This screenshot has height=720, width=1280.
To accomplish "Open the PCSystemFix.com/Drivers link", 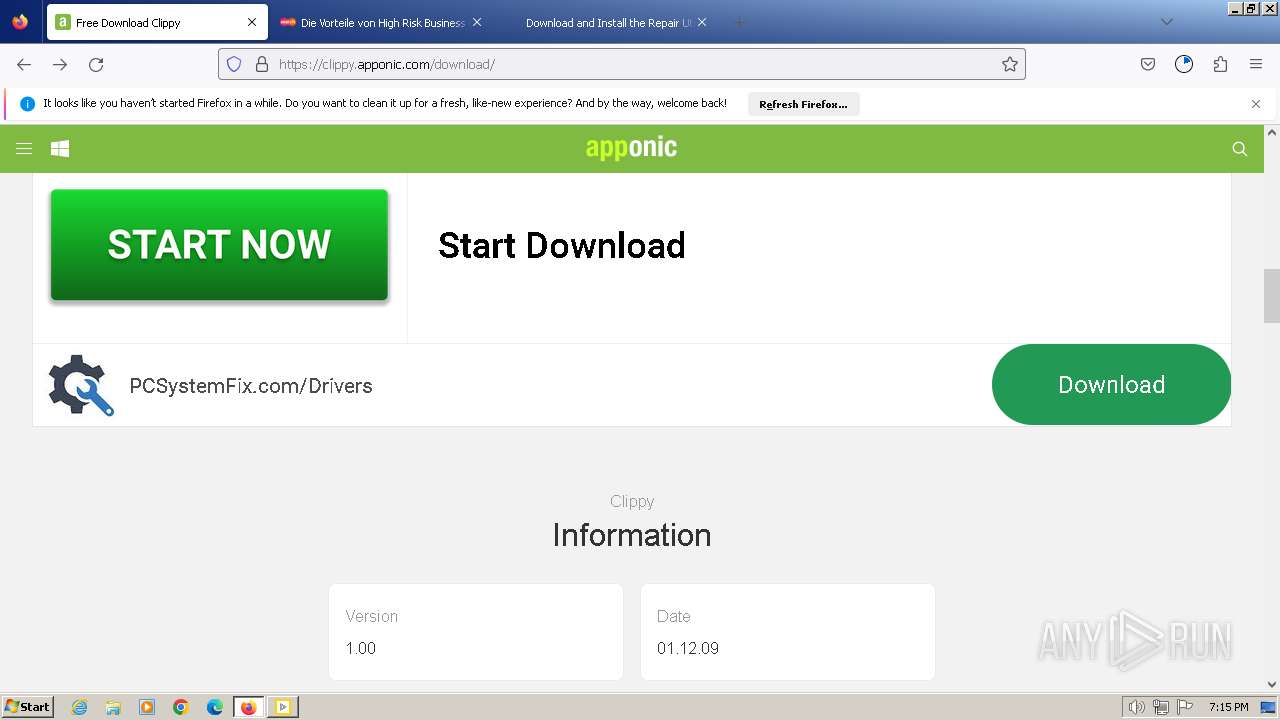I will (251, 386).
